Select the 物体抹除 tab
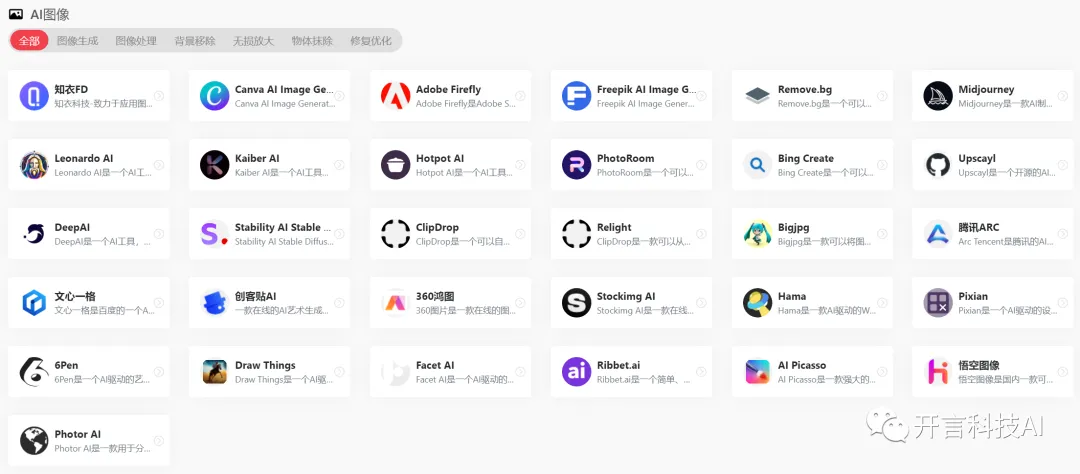 (x=312, y=41)
